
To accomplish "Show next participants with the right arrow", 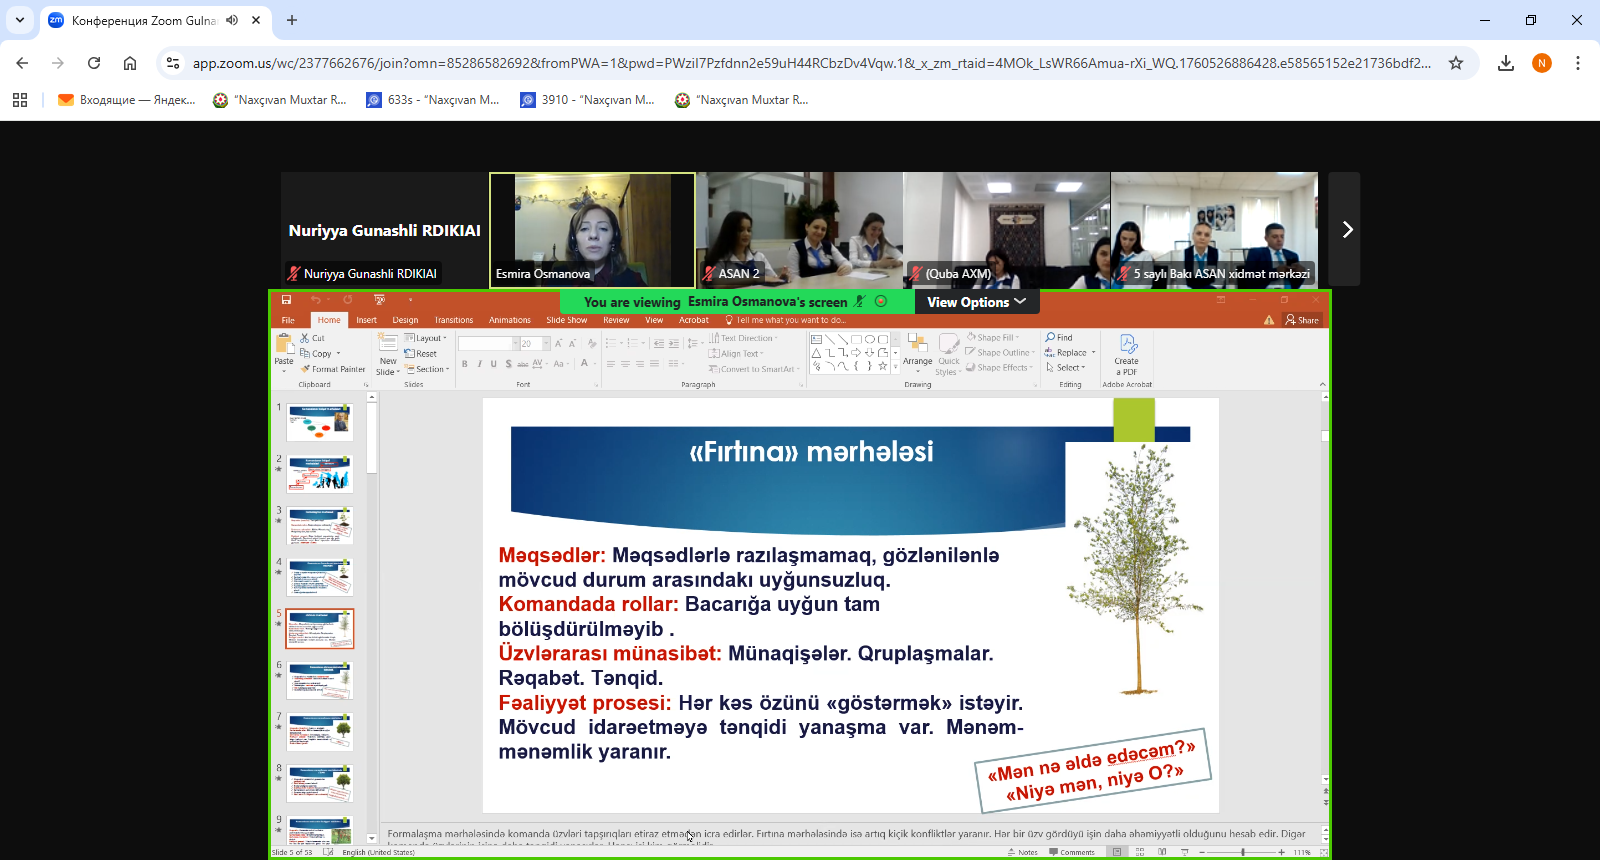I will coord(1346,230).
